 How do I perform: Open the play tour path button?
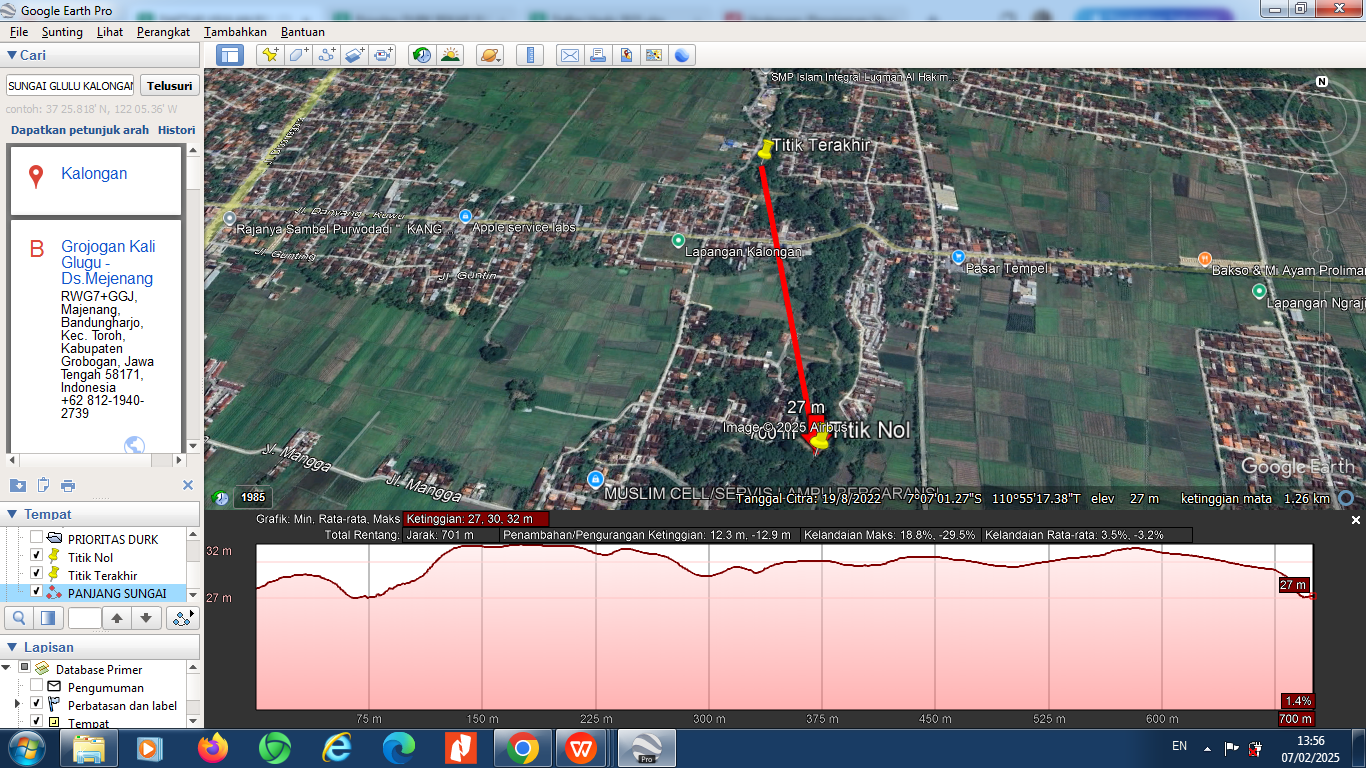tap(182, 618)
